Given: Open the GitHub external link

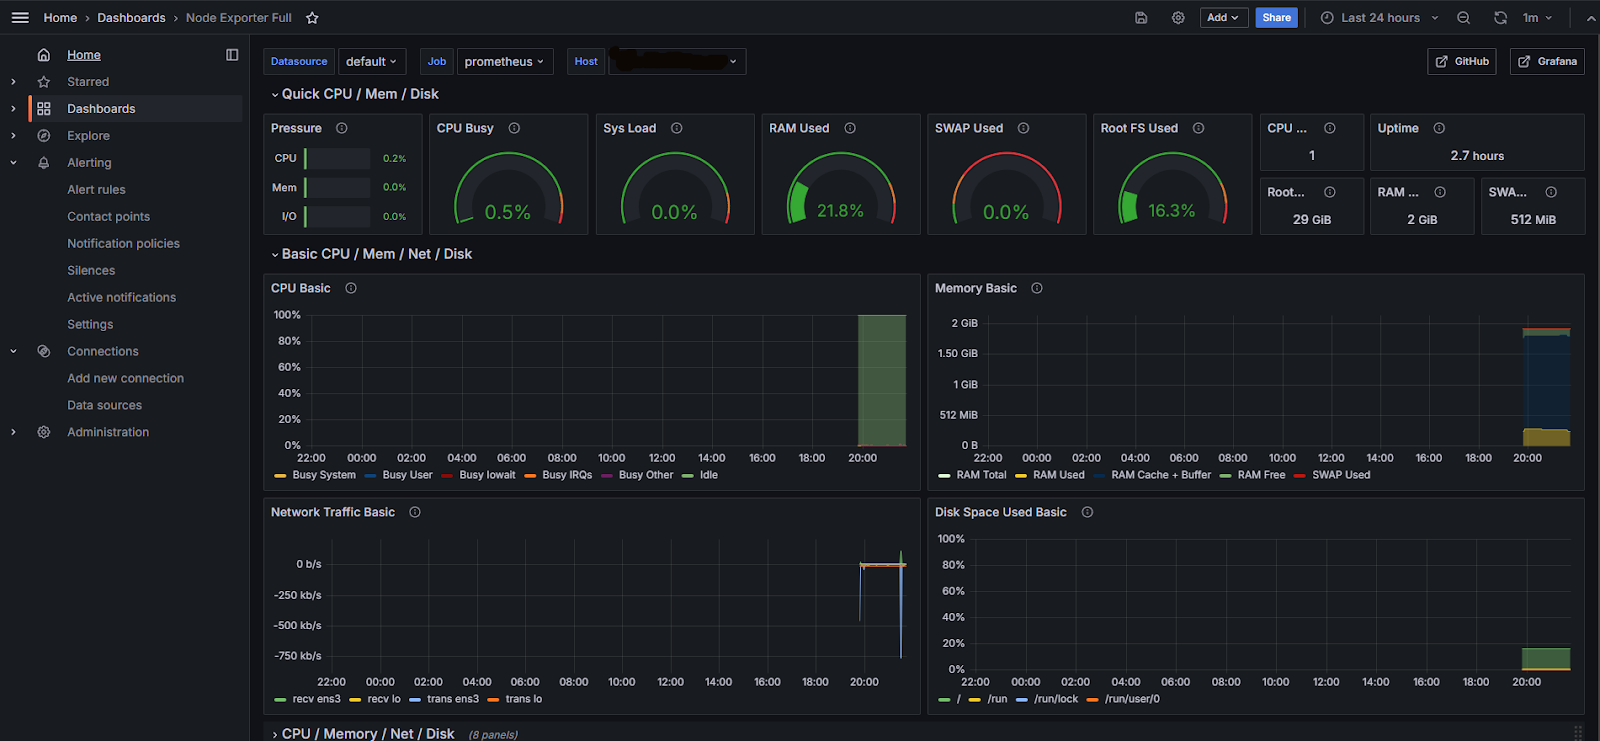Looking at the screenshot, I should point(1462,62).
